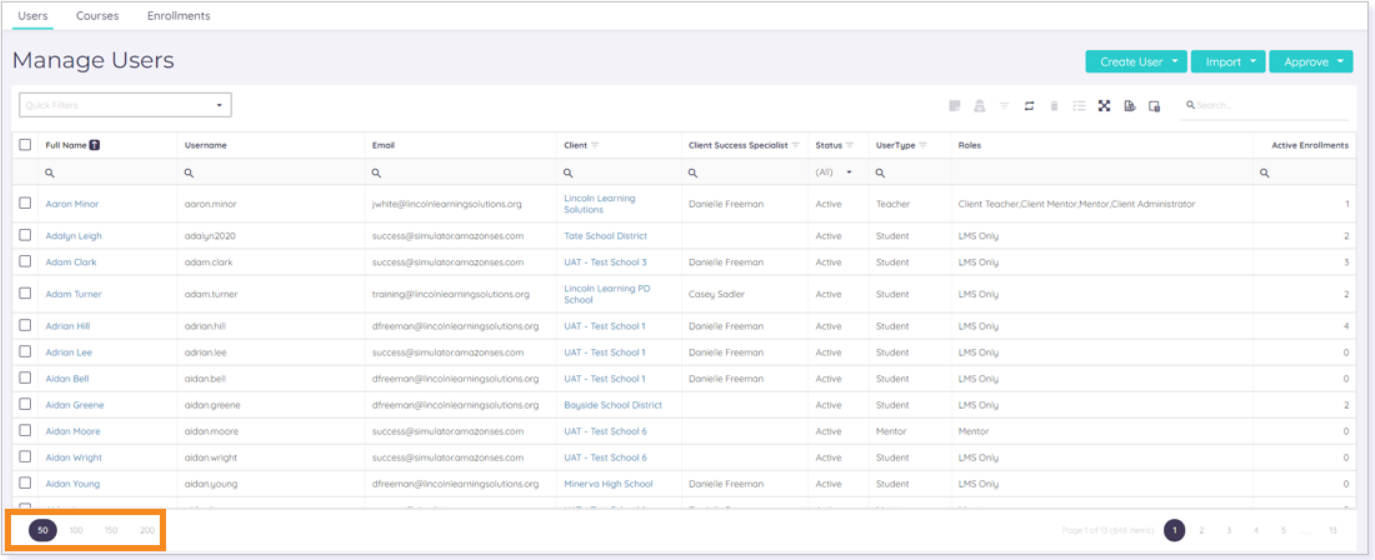The image size is (1375, 560).
Task: Click magnifier icon in Client filter cell
Action: [568, 173]
